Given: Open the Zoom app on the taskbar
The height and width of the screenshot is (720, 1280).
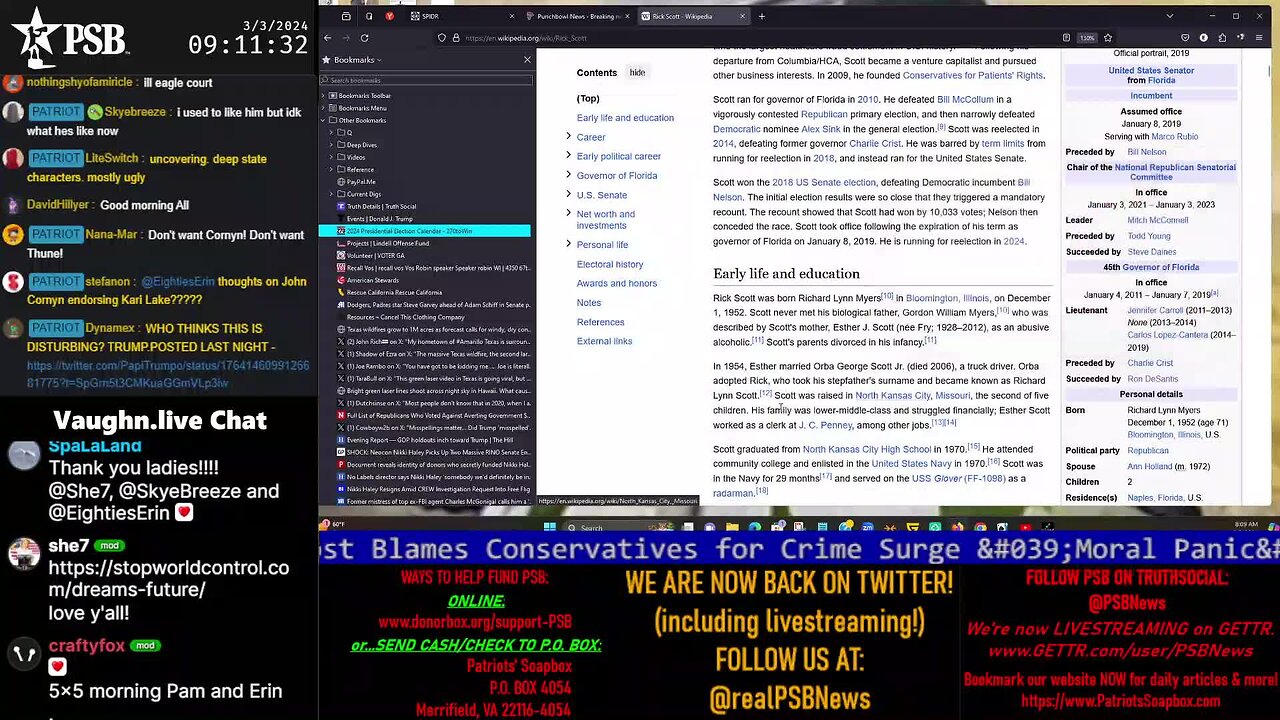Looking at the screenshot, I should tap(867, 527).
